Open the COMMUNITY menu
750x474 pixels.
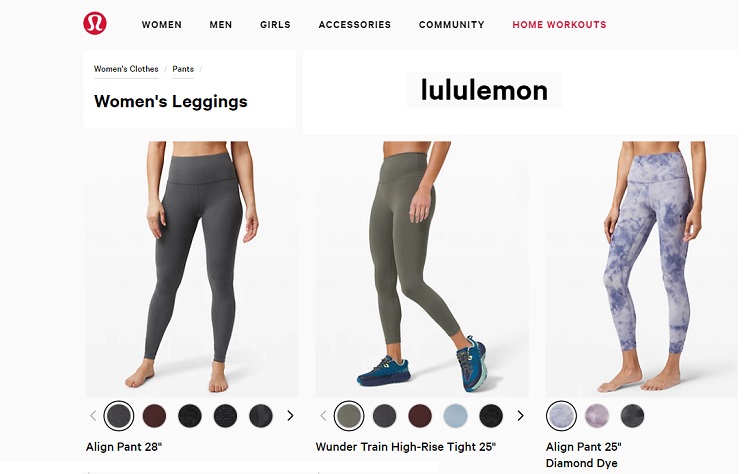pos(452,24)
